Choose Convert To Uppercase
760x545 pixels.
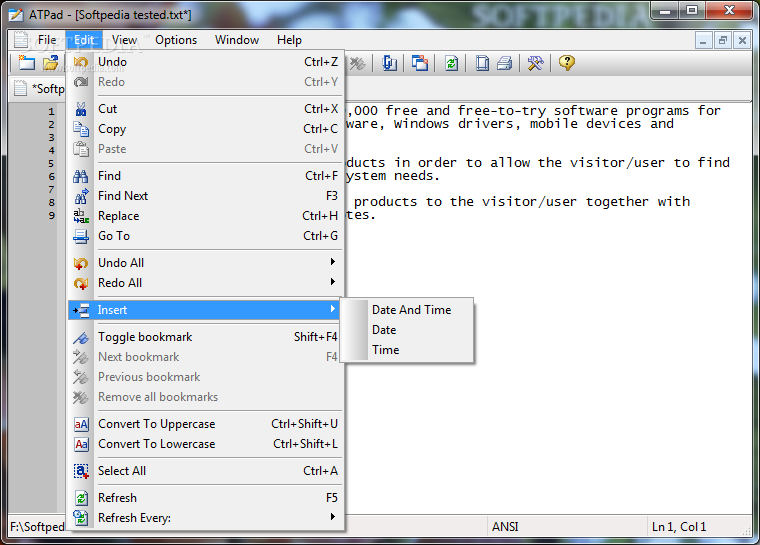tap(206, 424)
